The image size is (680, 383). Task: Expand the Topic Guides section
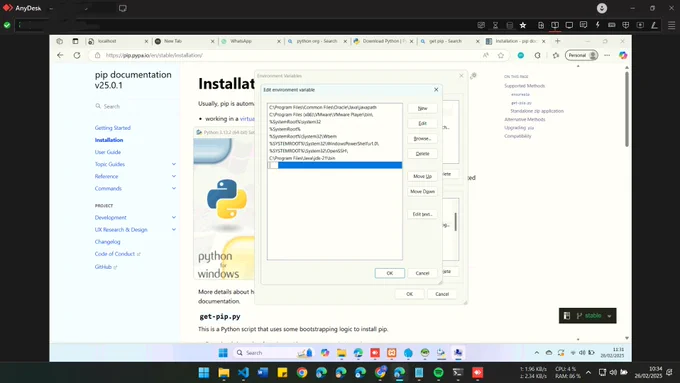click(173, 164)
